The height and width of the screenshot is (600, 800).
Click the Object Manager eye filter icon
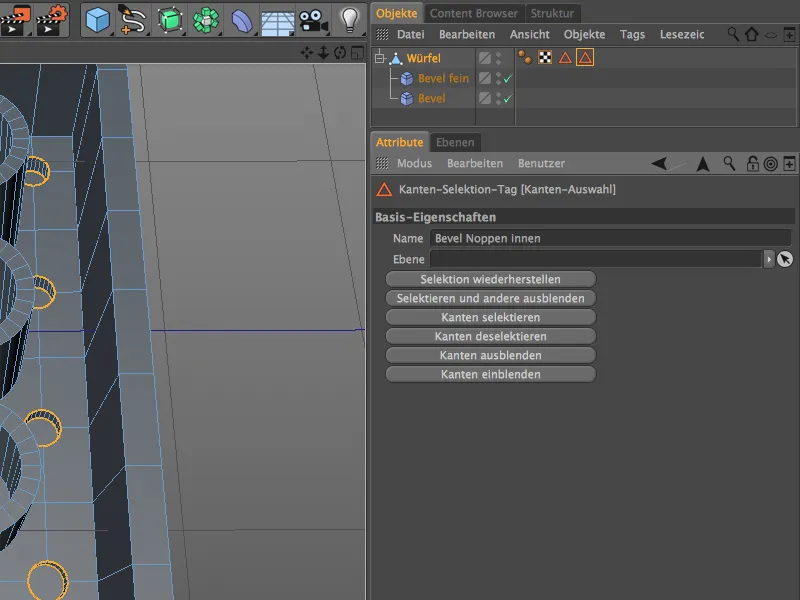pos(771,35)
